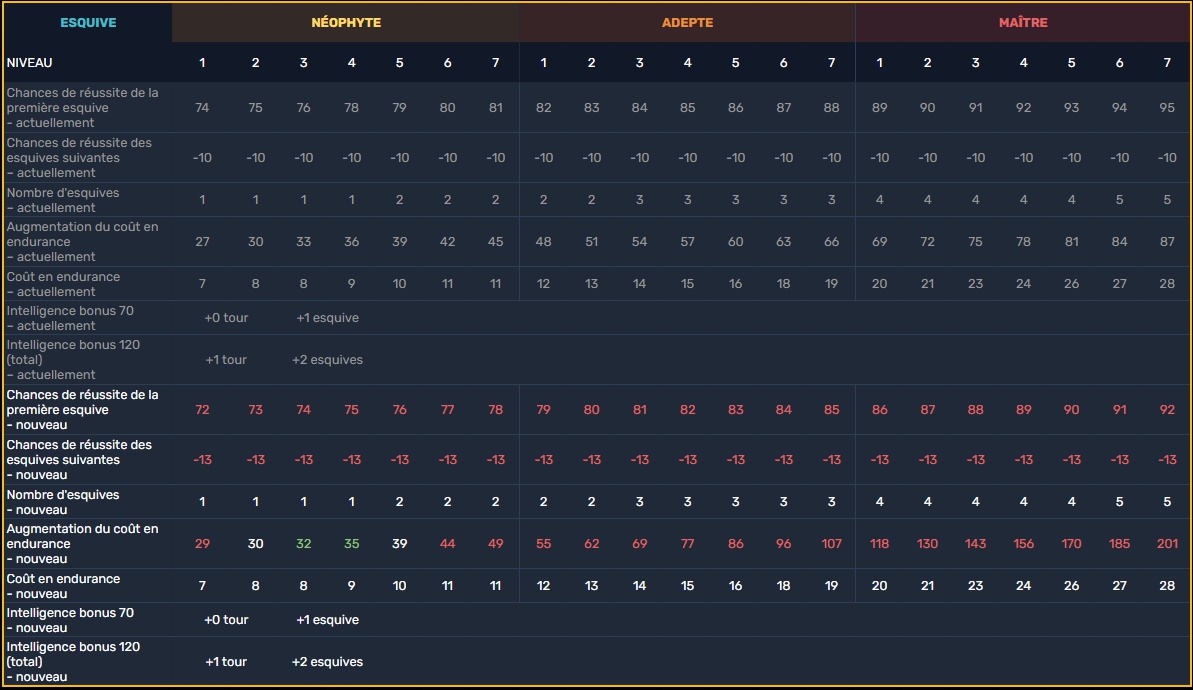Click the grey value 51

pos(591,242)
